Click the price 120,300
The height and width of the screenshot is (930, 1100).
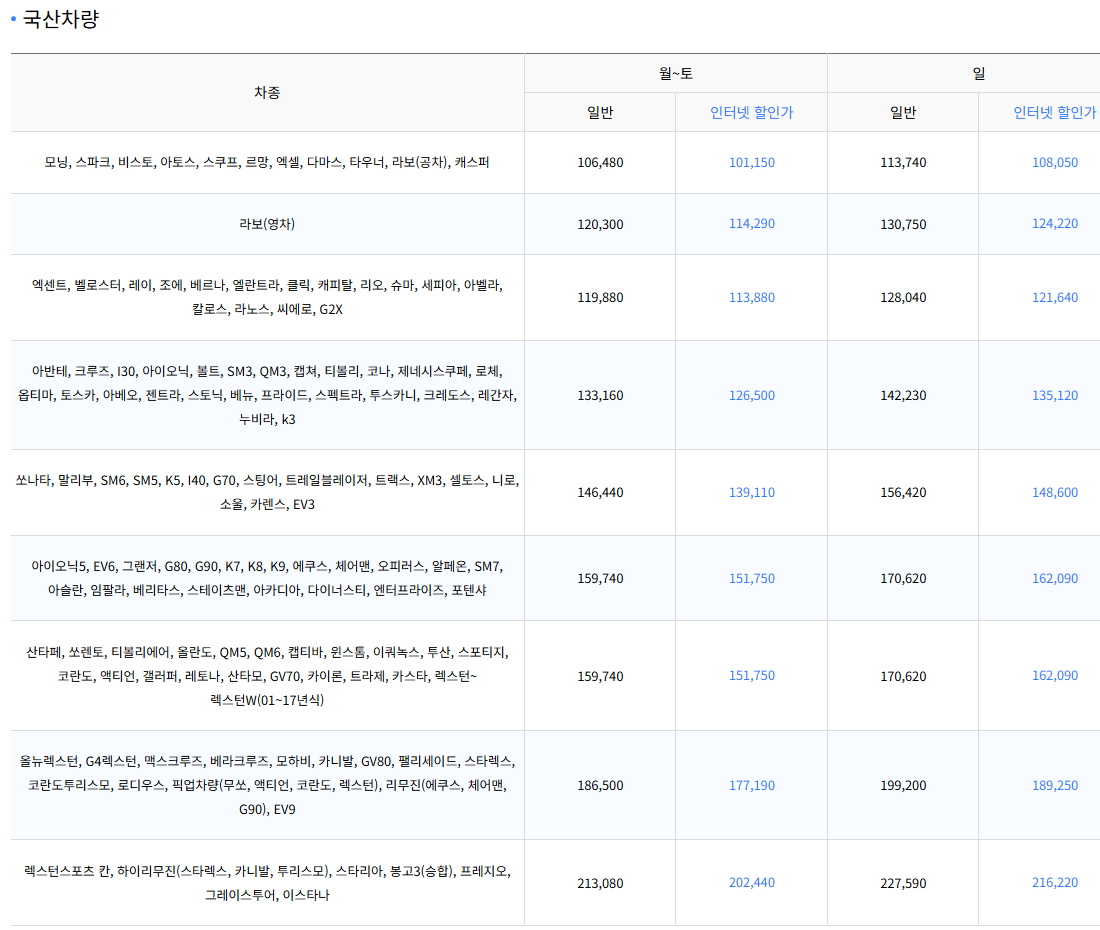coord(600,224)
